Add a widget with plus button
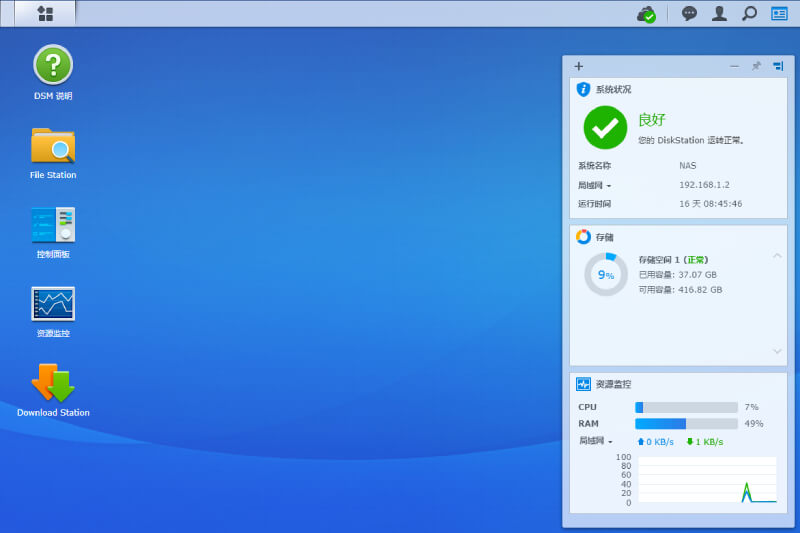800x533 pixels. pos(579,66)
